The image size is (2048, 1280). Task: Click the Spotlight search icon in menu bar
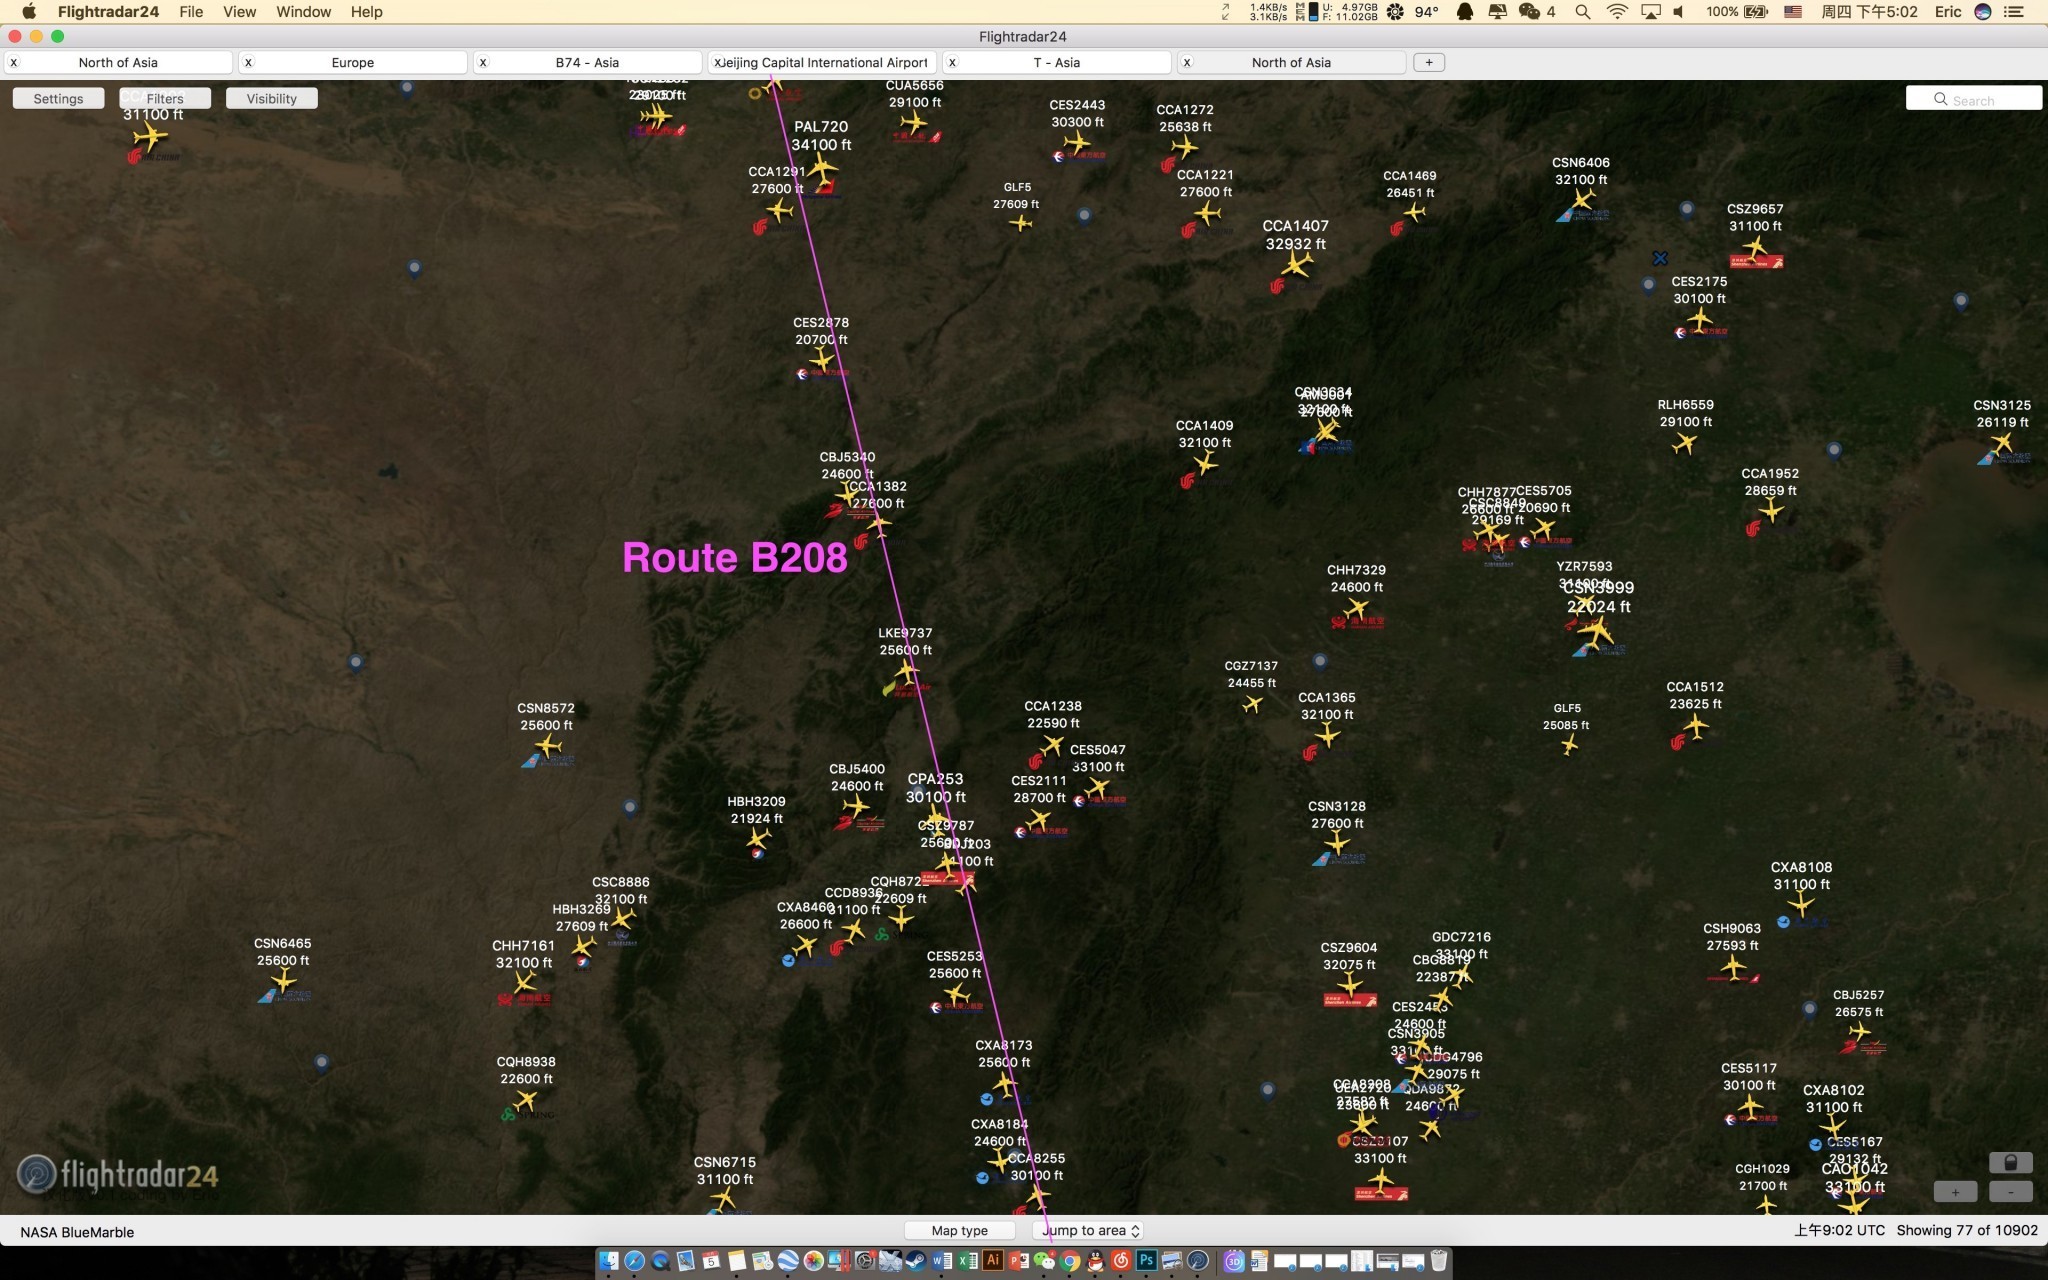pos(1582,12)
